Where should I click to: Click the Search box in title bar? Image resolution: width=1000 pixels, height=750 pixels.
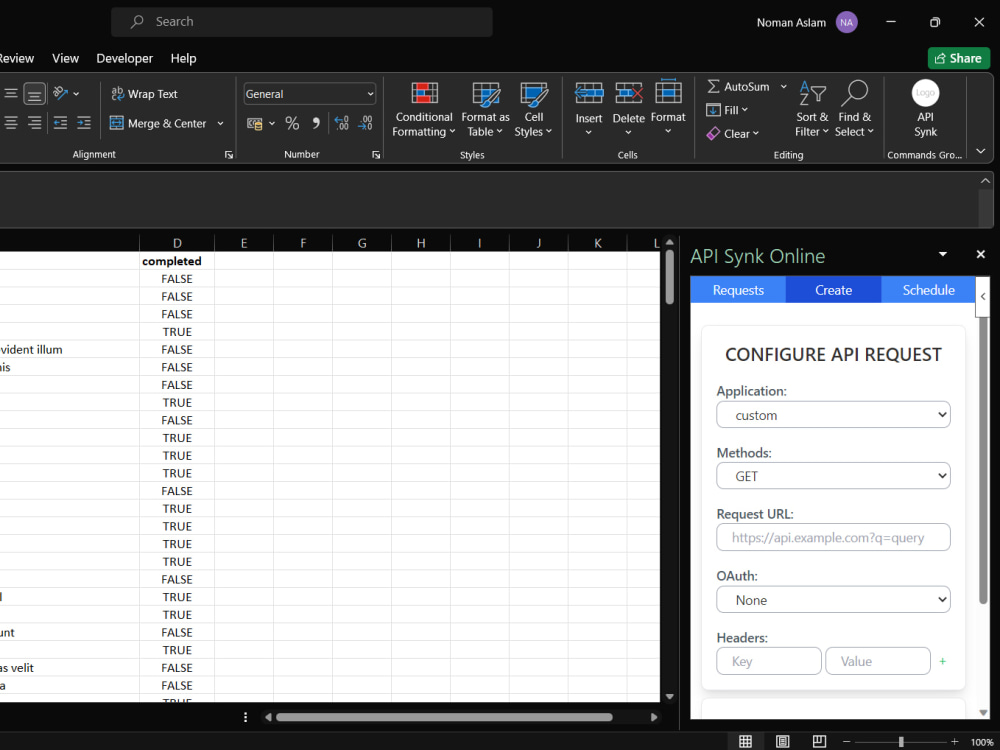[x=302, y=22]
